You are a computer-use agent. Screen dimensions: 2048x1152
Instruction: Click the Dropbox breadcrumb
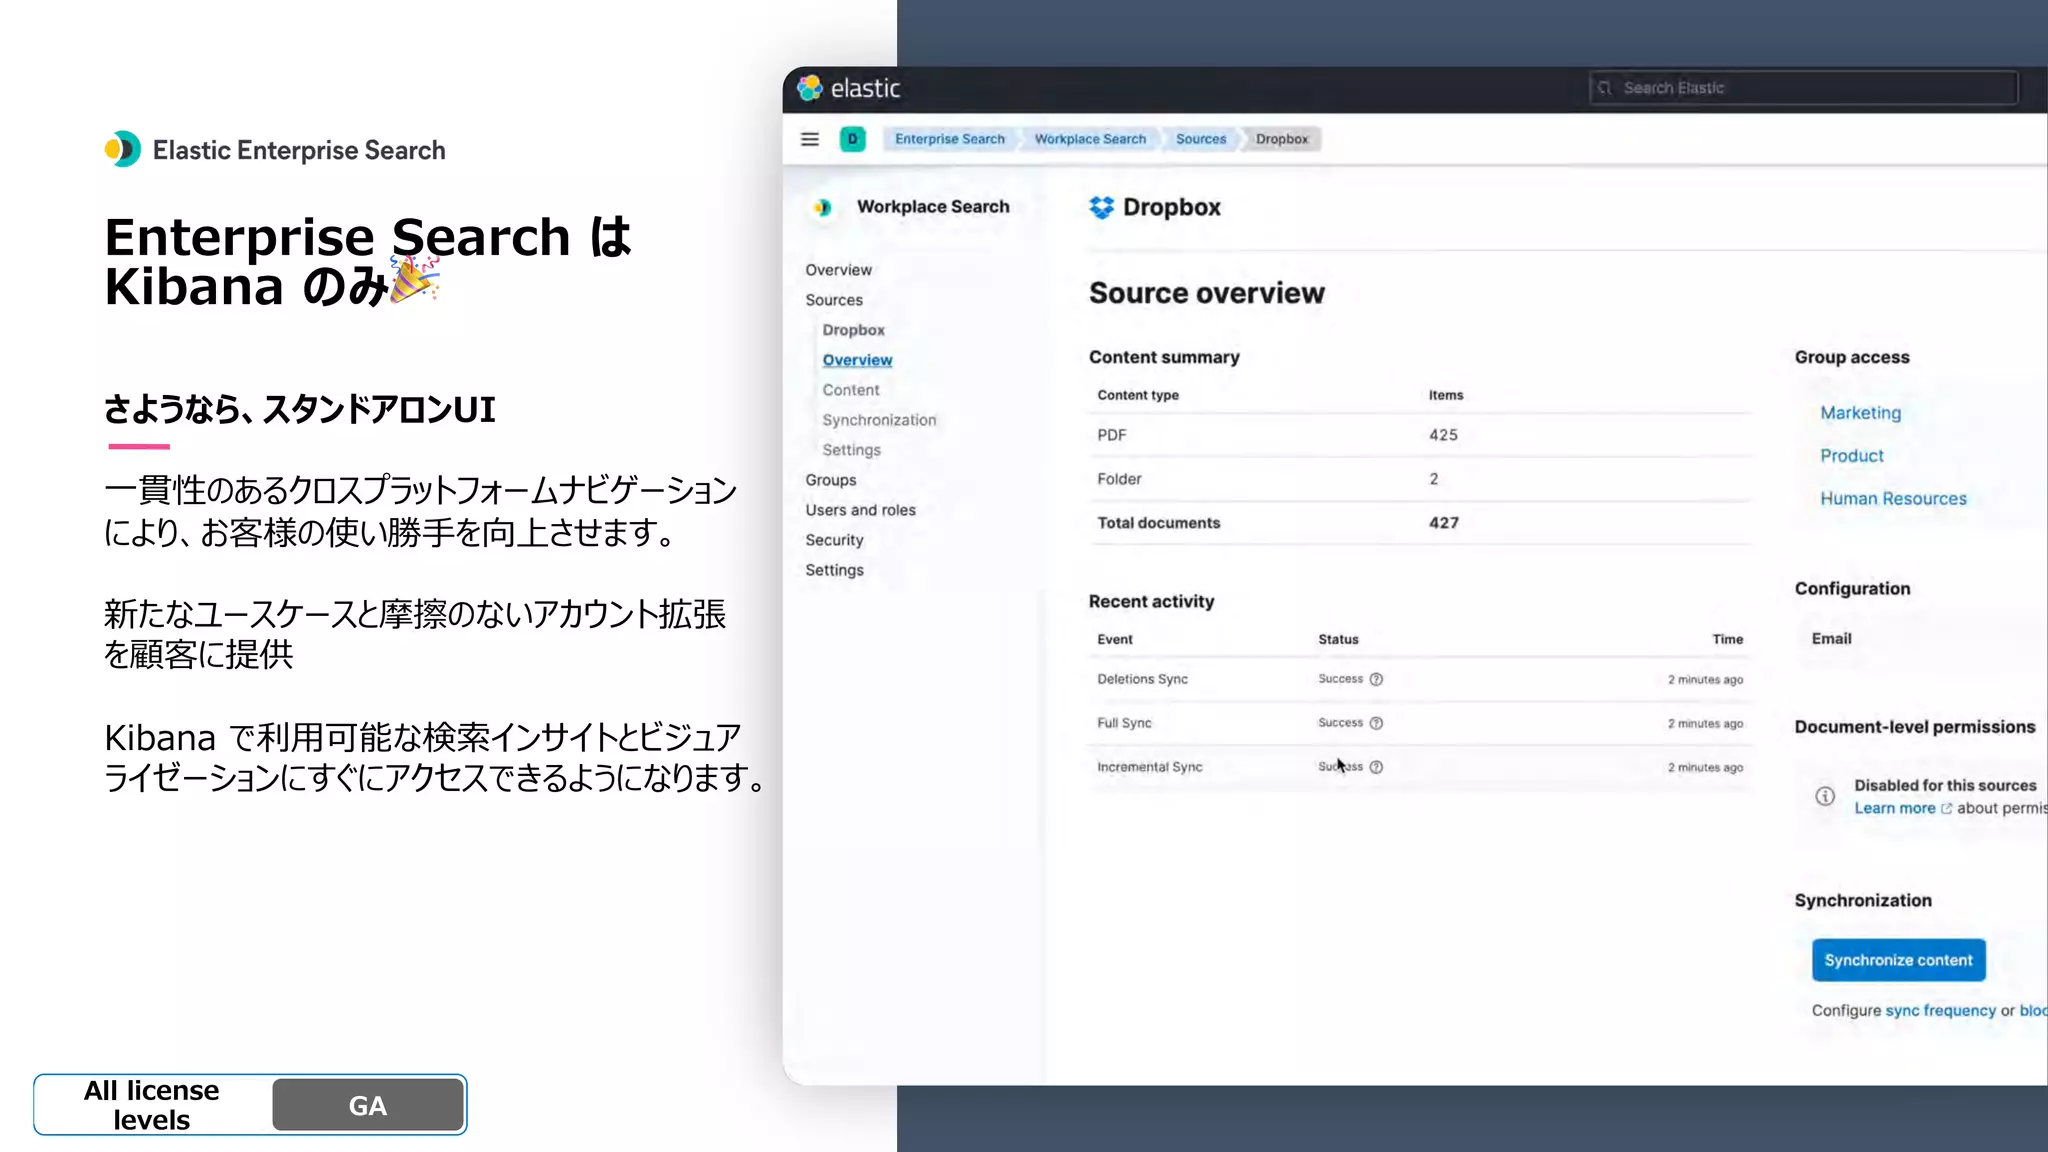(1281, 139)
